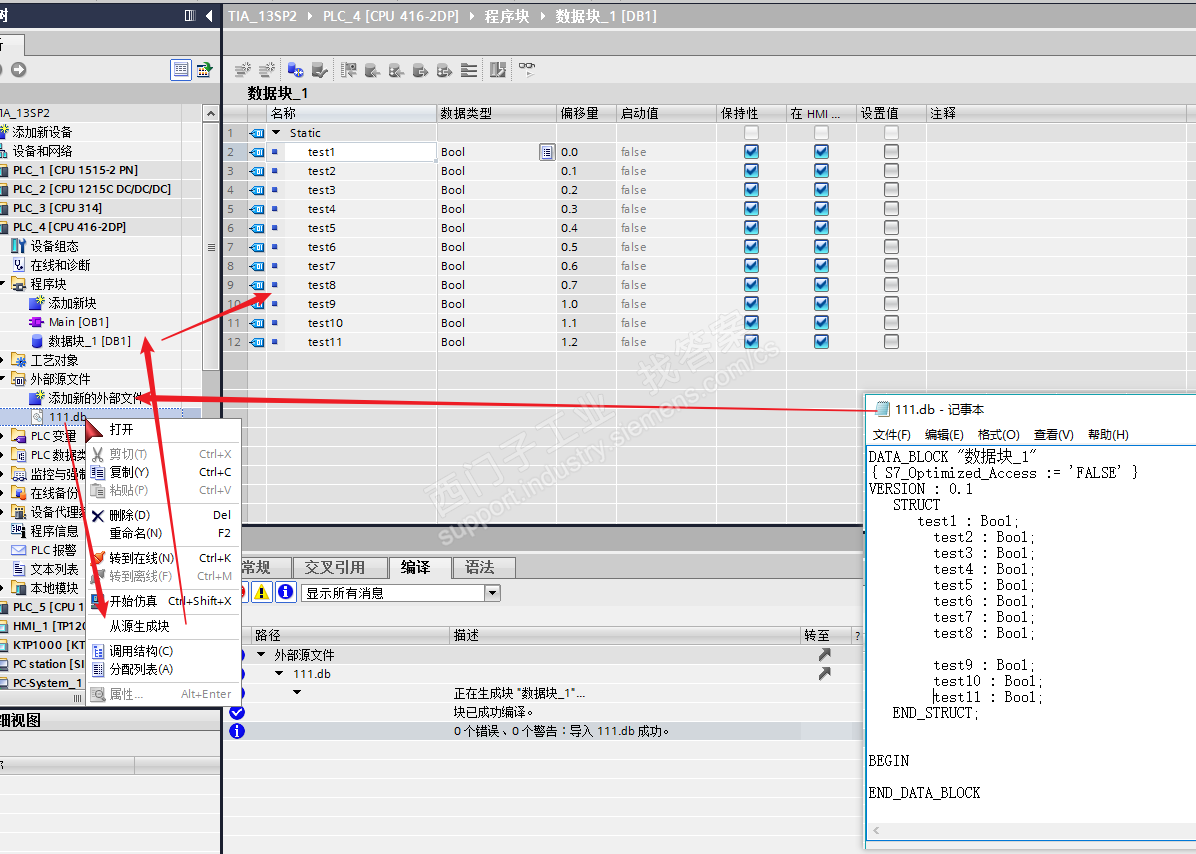The image size is (1196, 854).
Task: Click the insert row icon in the DB toolbar
Action: [x=242, y=70]
